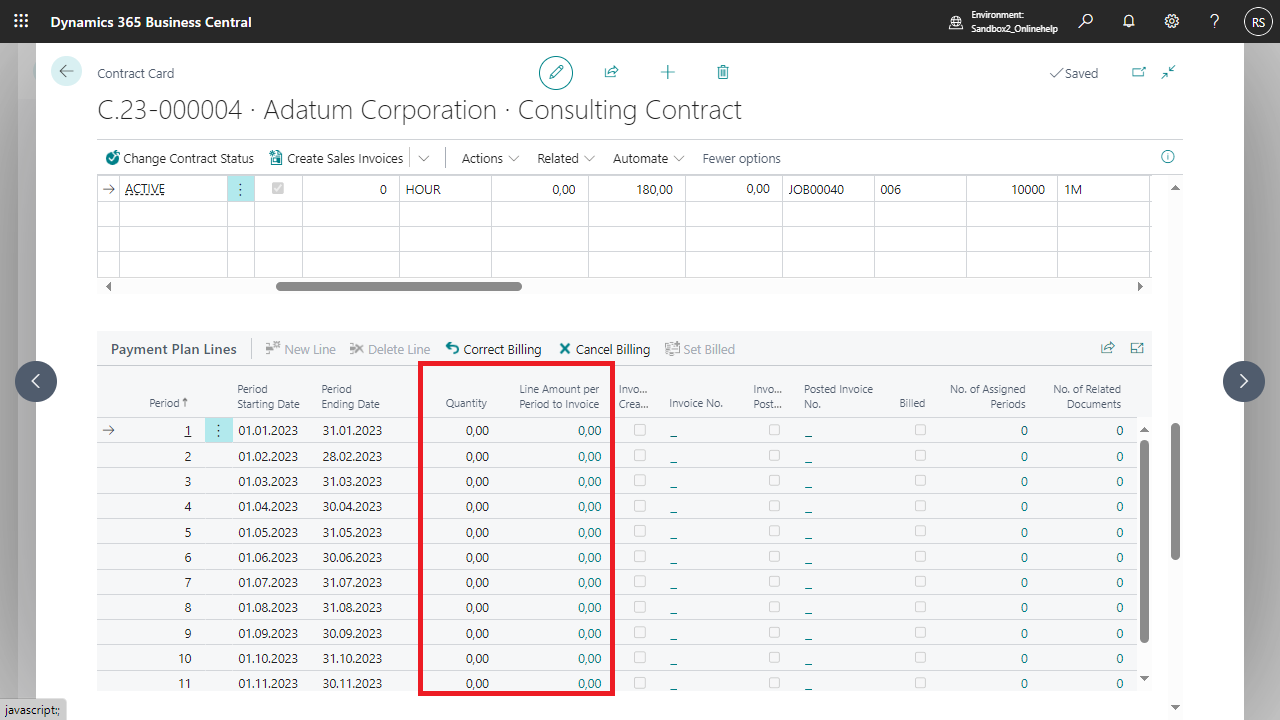Collapse the page with the shrink arrows icon
Image resolution: width=1280 pixels, height=720 pixels.
(x=1169, y=72)
